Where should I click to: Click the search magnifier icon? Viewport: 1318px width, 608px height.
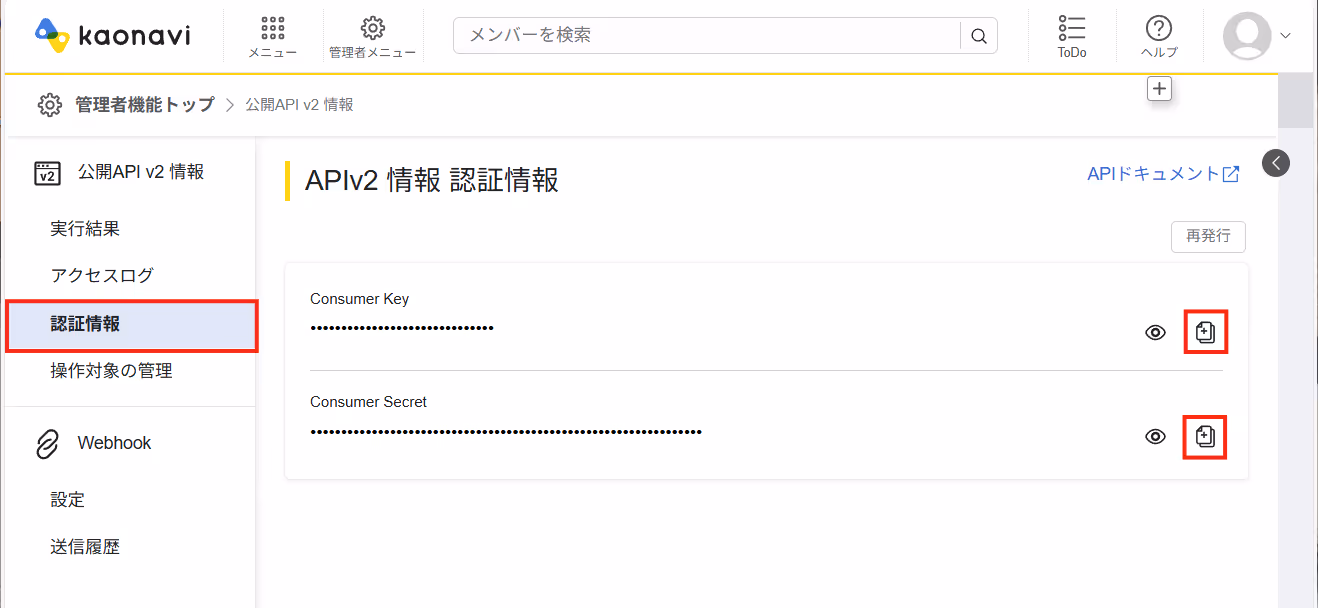point(979,36)
